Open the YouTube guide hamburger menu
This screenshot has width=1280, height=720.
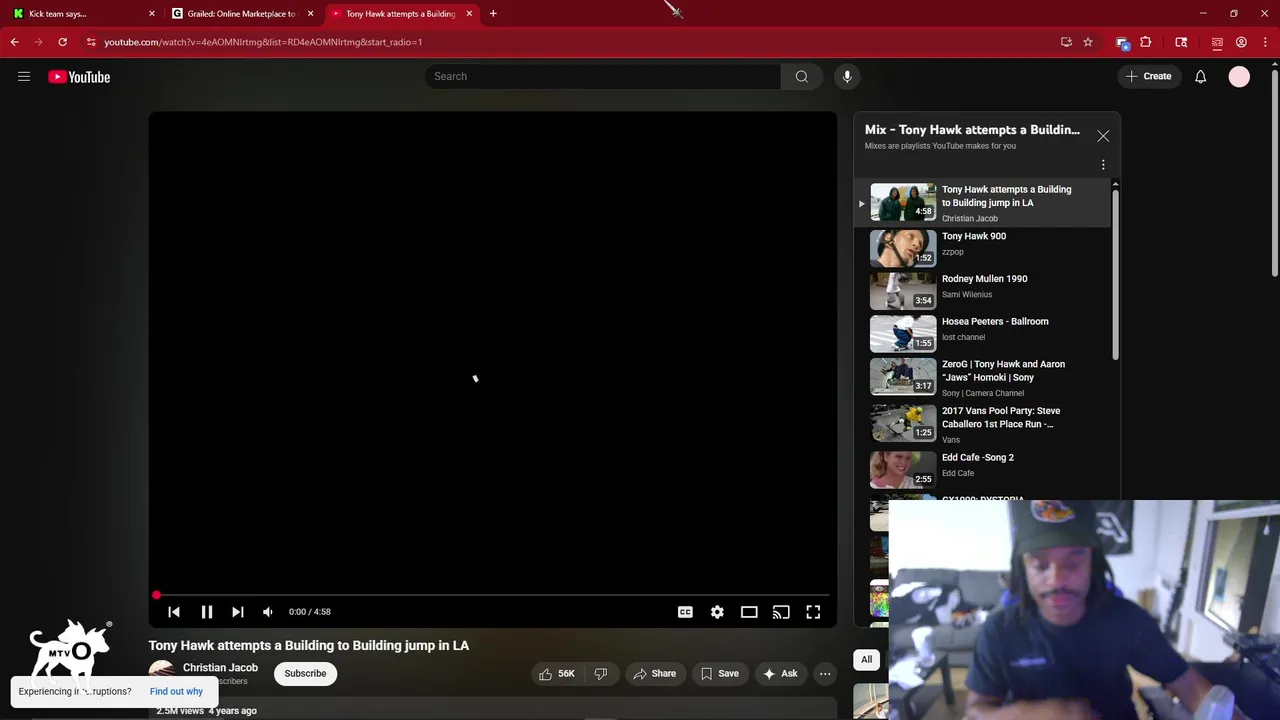click(x=24, y=77)
